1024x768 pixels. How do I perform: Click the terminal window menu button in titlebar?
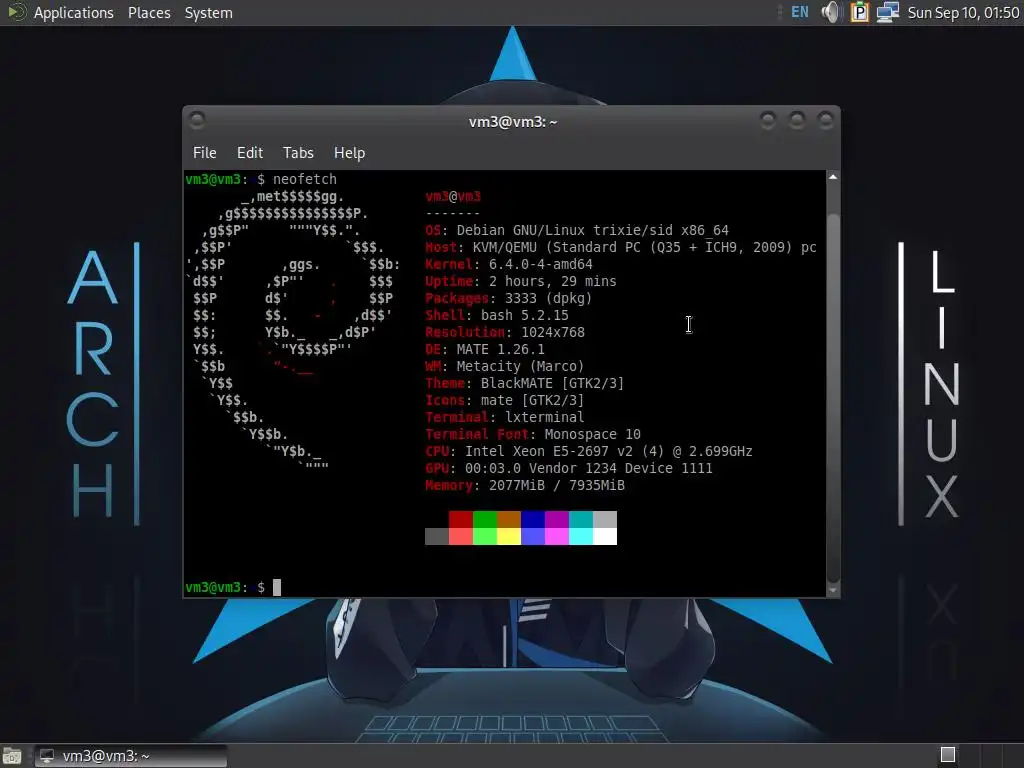pyautogui.click(x=197, y=120)
